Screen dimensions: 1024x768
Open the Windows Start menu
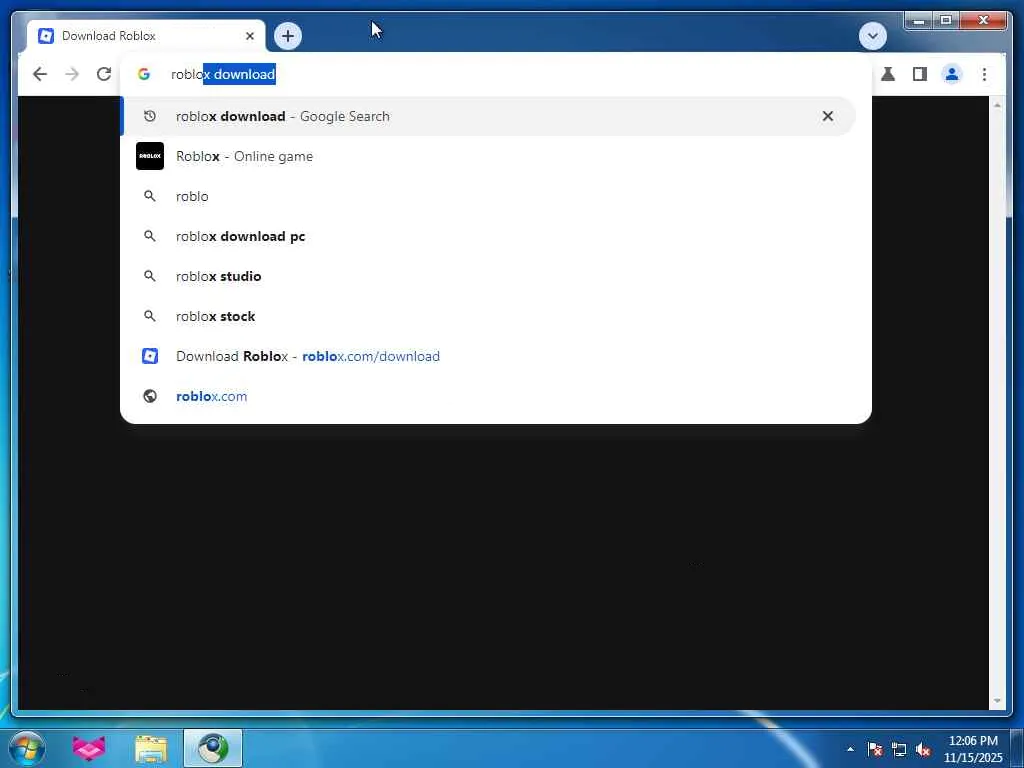(27, 748)
